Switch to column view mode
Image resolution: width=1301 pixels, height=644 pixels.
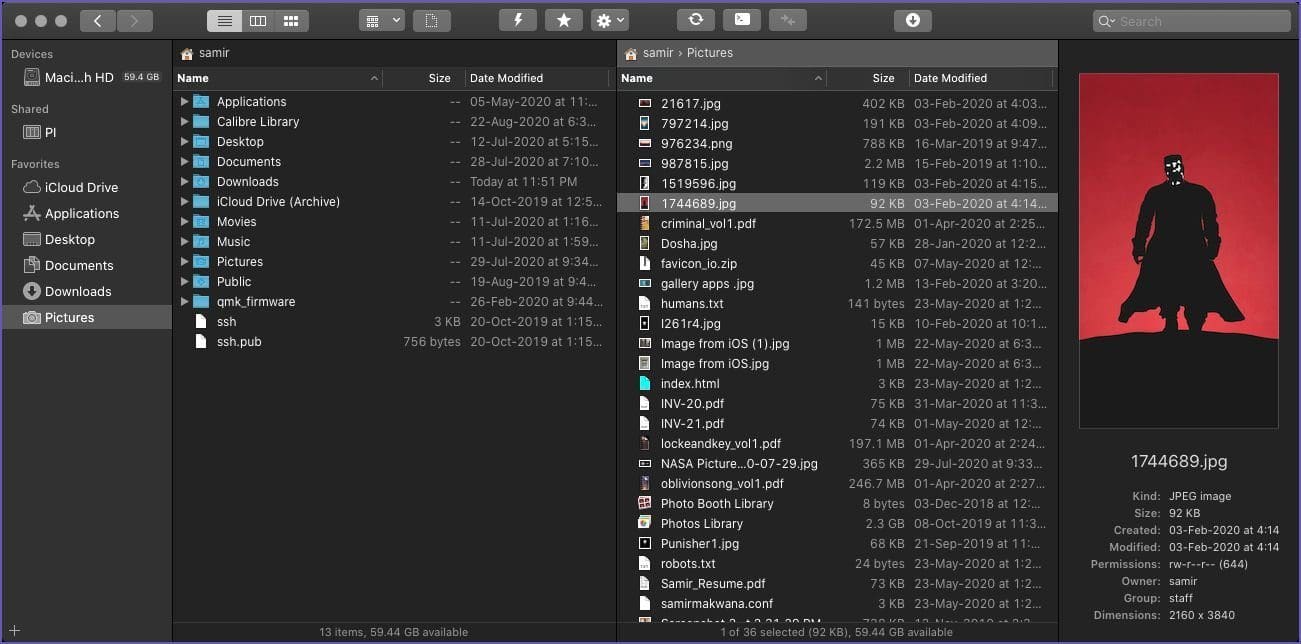(257, 20)
